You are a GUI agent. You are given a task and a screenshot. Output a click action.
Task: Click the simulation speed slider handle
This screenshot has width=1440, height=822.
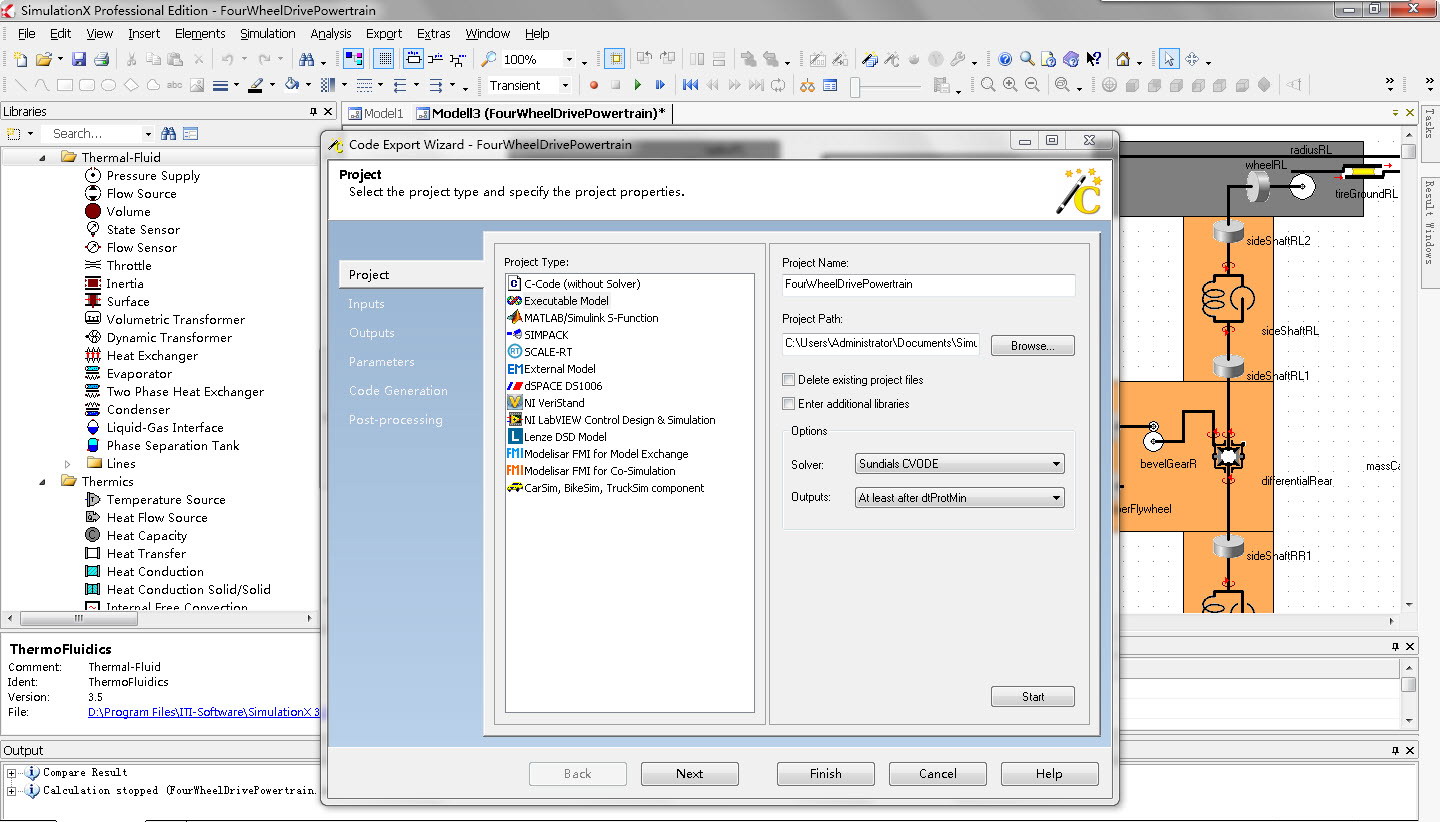click(856, 88)
